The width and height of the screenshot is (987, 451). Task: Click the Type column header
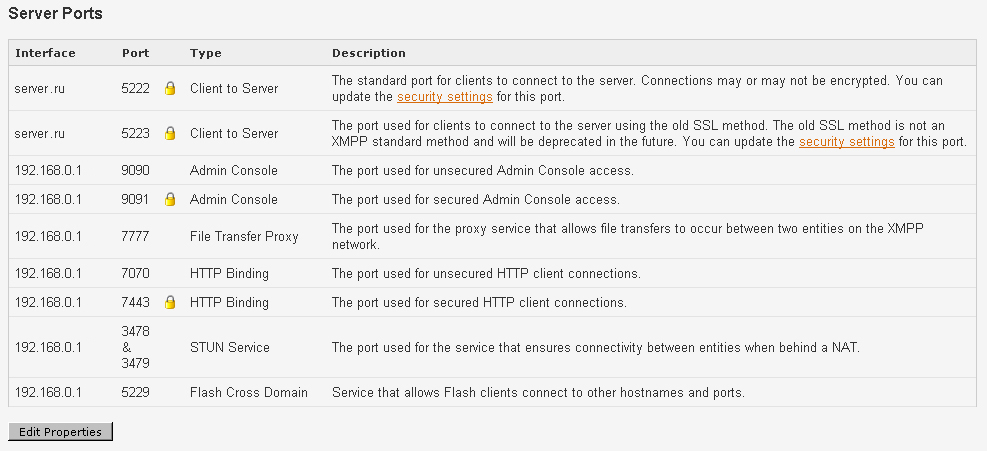pos(206,53)
